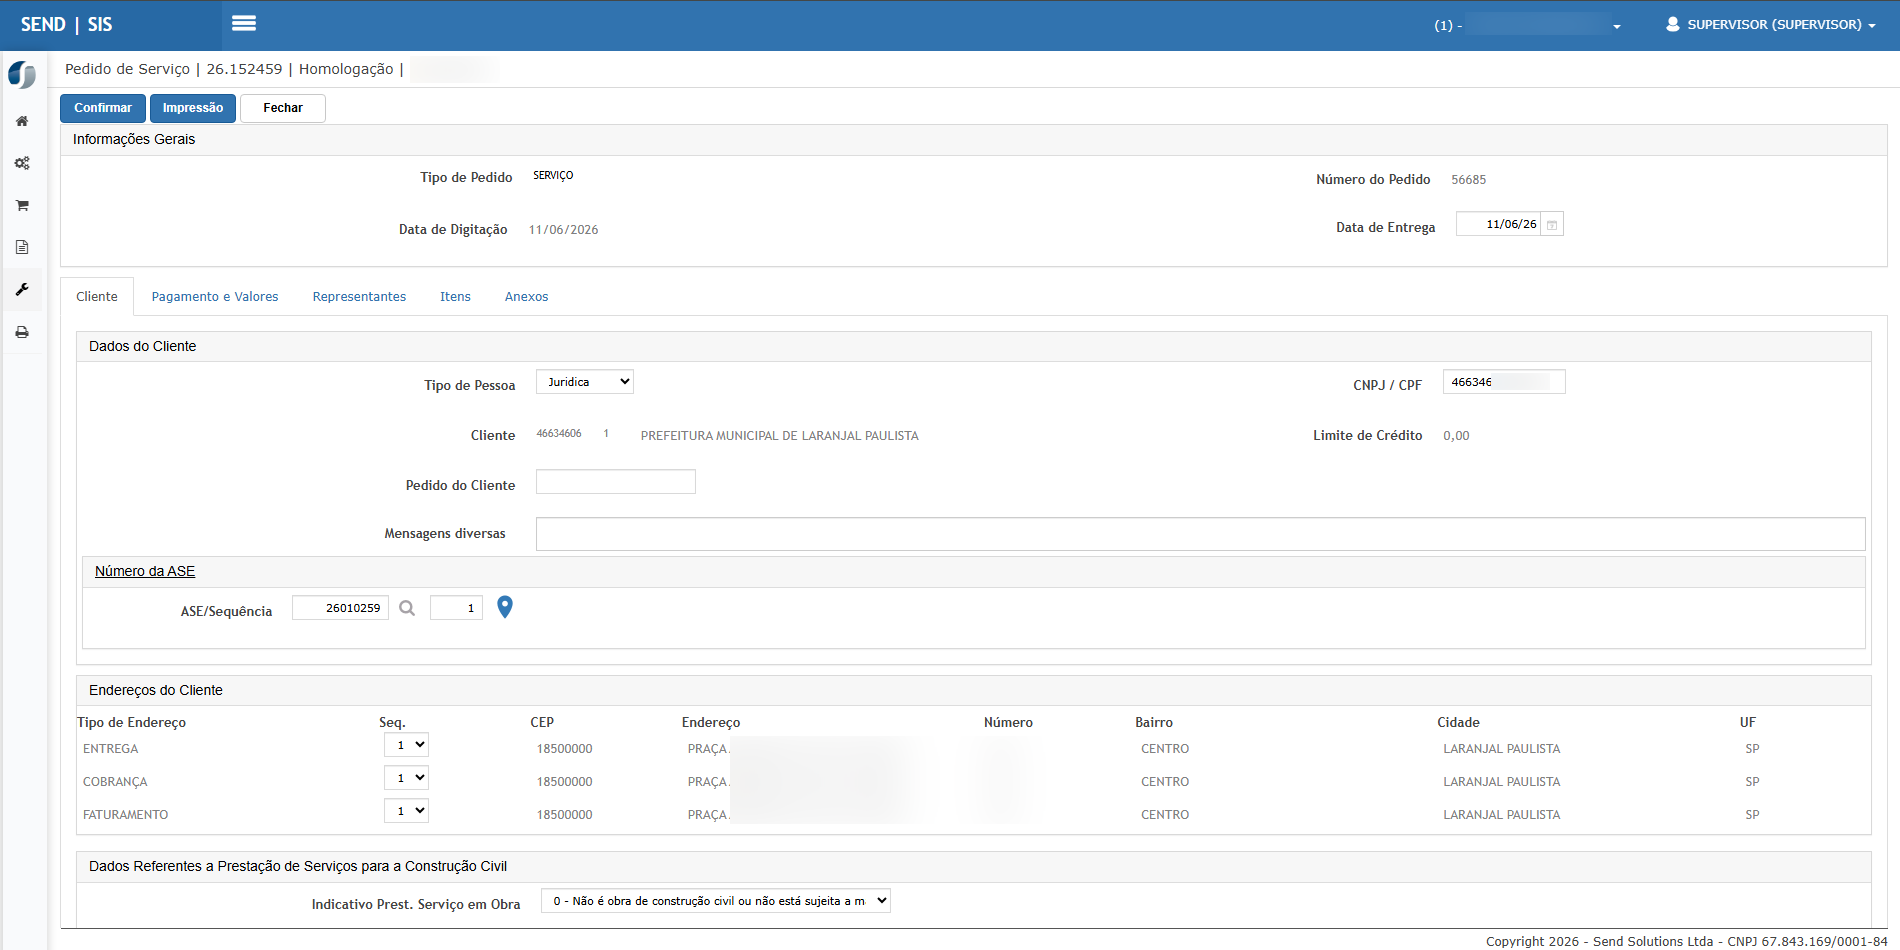
Task: Open the home icon in sidebar
Action: (22, 121)
